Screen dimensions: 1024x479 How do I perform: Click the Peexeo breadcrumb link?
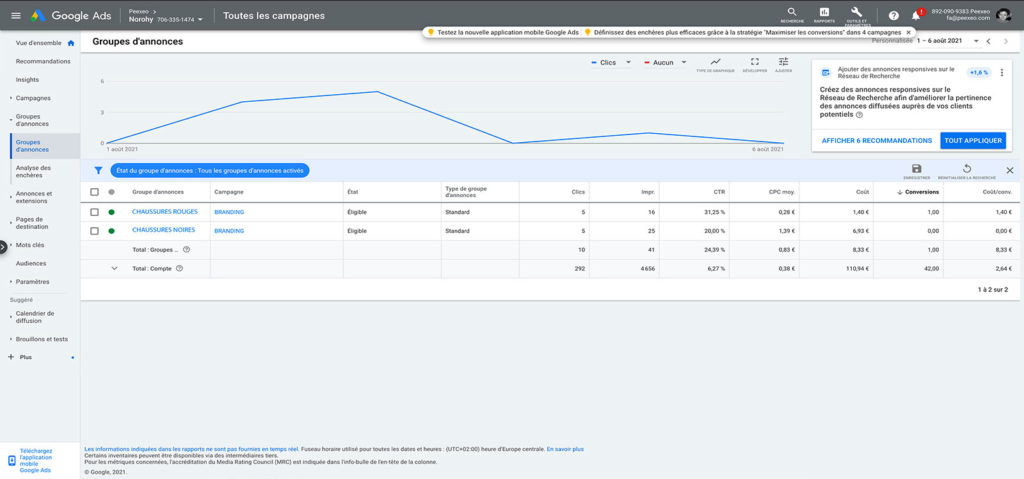138,11
